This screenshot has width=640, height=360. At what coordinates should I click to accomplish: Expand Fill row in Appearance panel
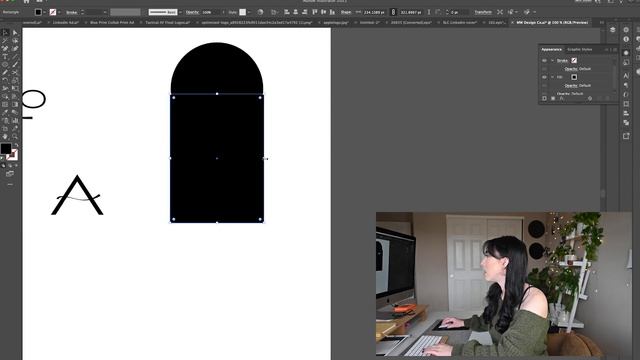pos(552,77)
